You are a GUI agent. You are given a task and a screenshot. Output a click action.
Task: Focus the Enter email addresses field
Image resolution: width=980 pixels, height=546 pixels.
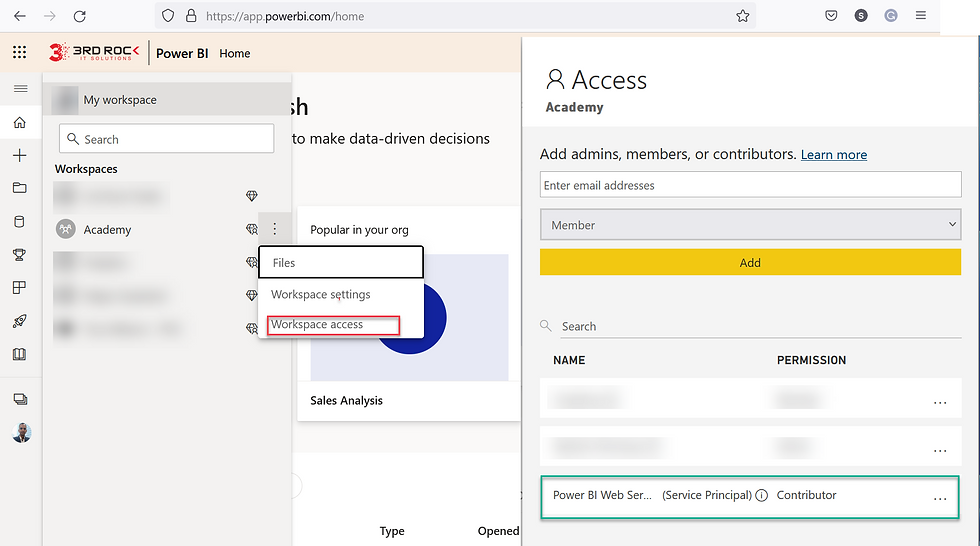pyautogui.click(x=751, y=185)
